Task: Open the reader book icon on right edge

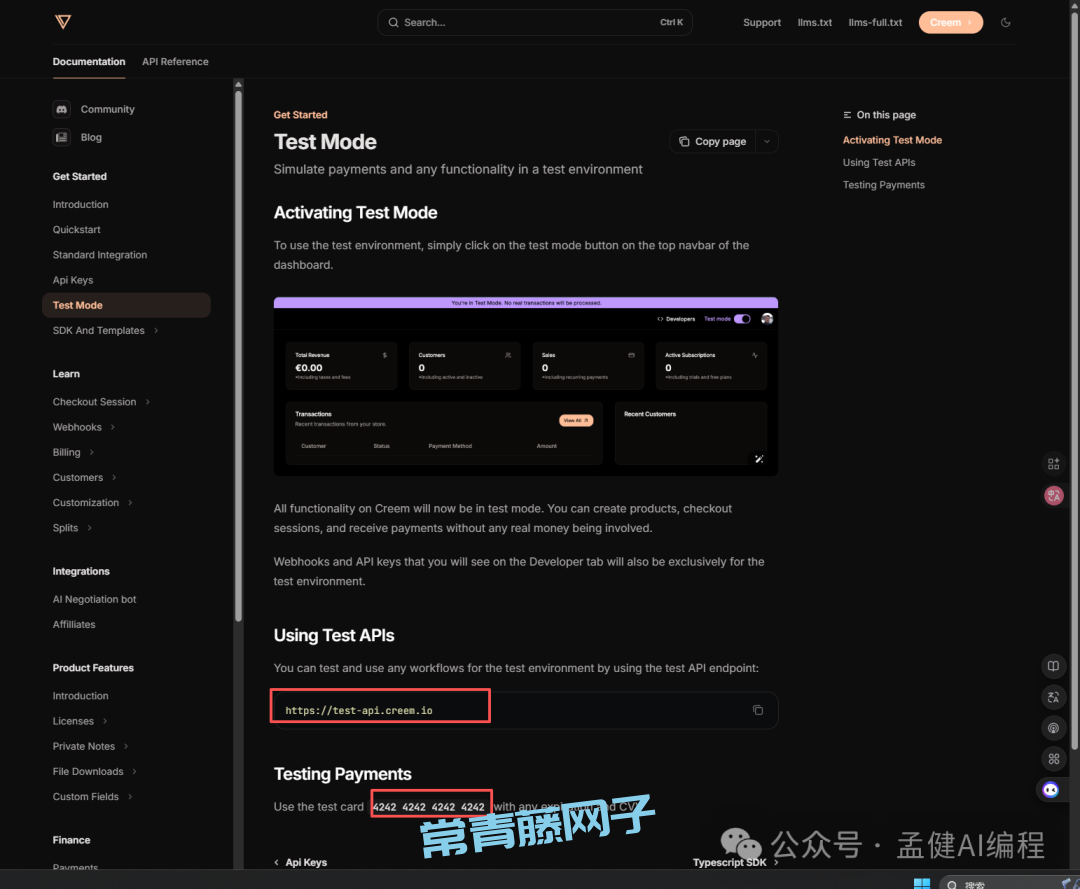Action: click(1052, 666)
